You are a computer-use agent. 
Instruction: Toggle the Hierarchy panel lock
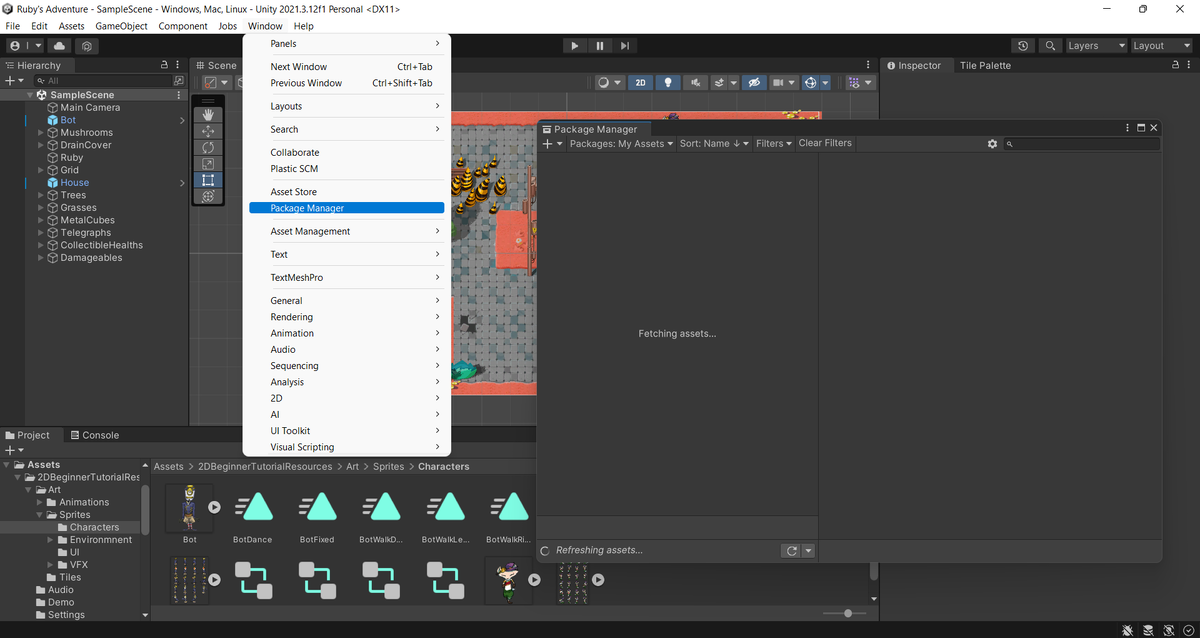pyautogui.click(x=165, y=65)
